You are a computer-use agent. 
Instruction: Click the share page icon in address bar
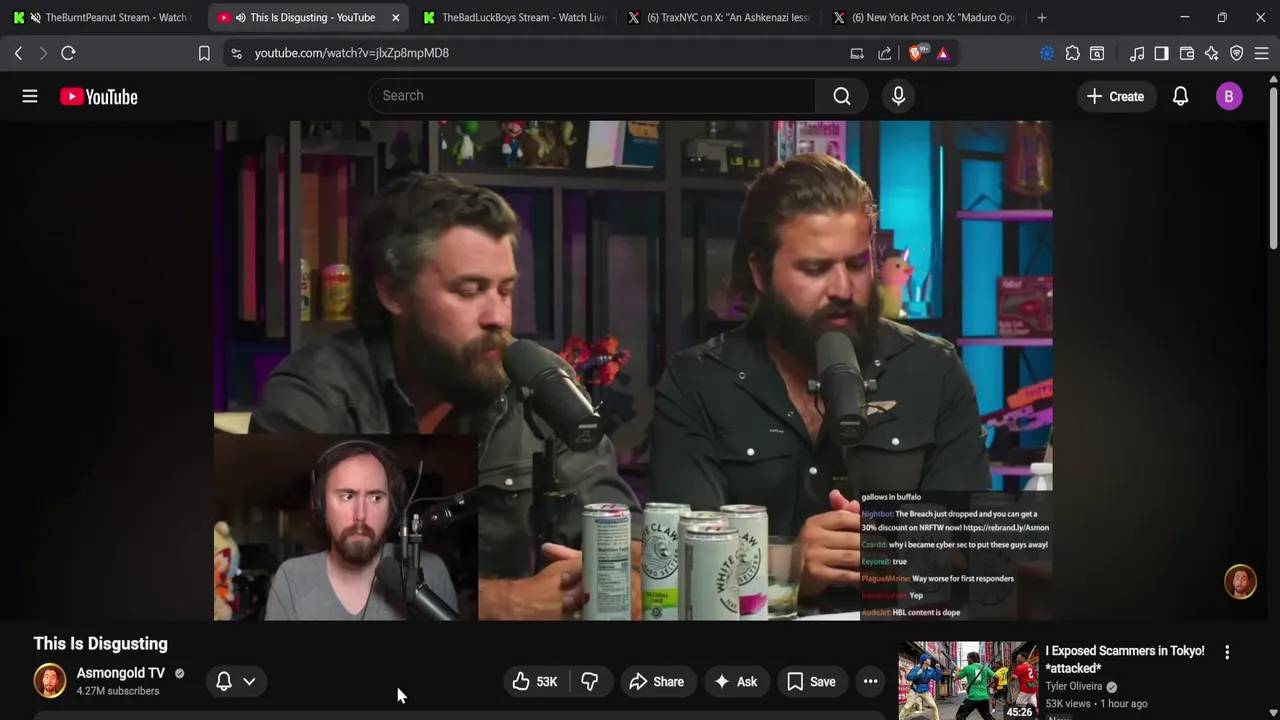coord(885,53)
